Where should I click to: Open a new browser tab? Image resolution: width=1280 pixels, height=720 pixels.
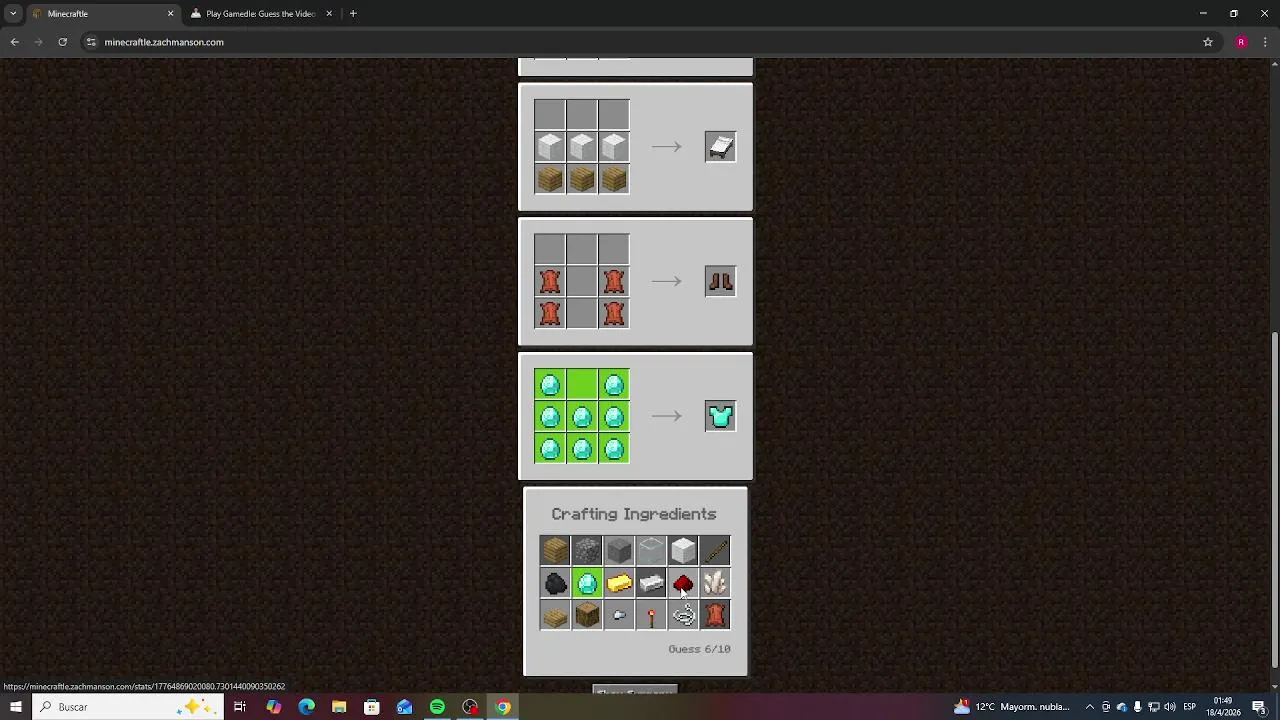click(x=353, y=14)
